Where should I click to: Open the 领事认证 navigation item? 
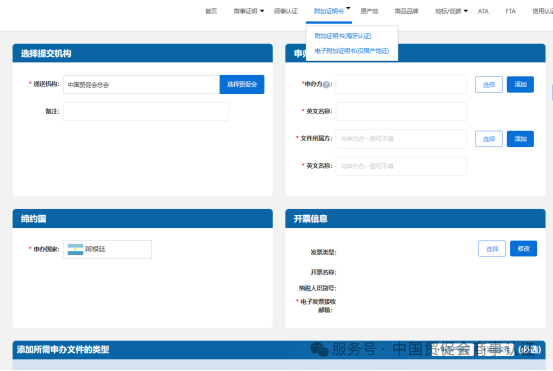[286, 11]
